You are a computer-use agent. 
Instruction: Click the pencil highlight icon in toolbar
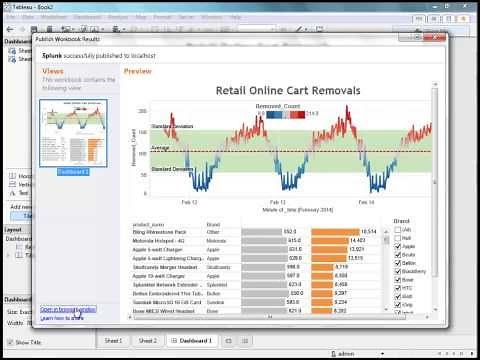click(299, 29)
